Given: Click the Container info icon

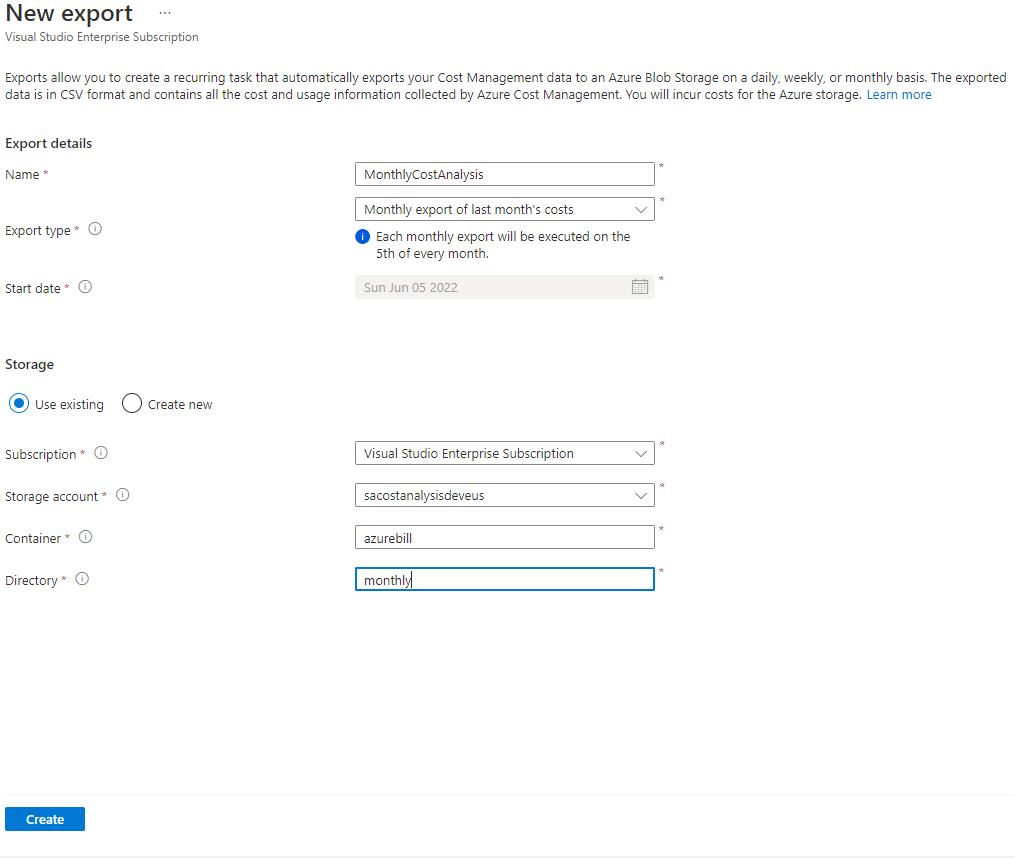Looking at the screenshot, I should (x=85, y=537).
